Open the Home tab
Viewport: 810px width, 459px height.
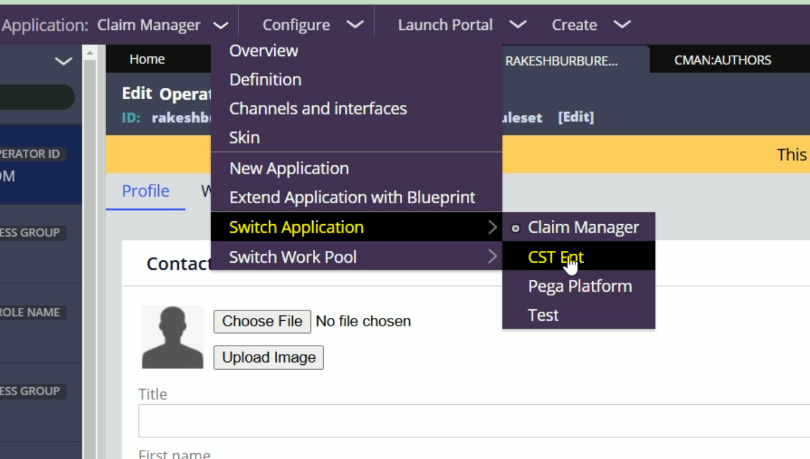tap(147, 59)
